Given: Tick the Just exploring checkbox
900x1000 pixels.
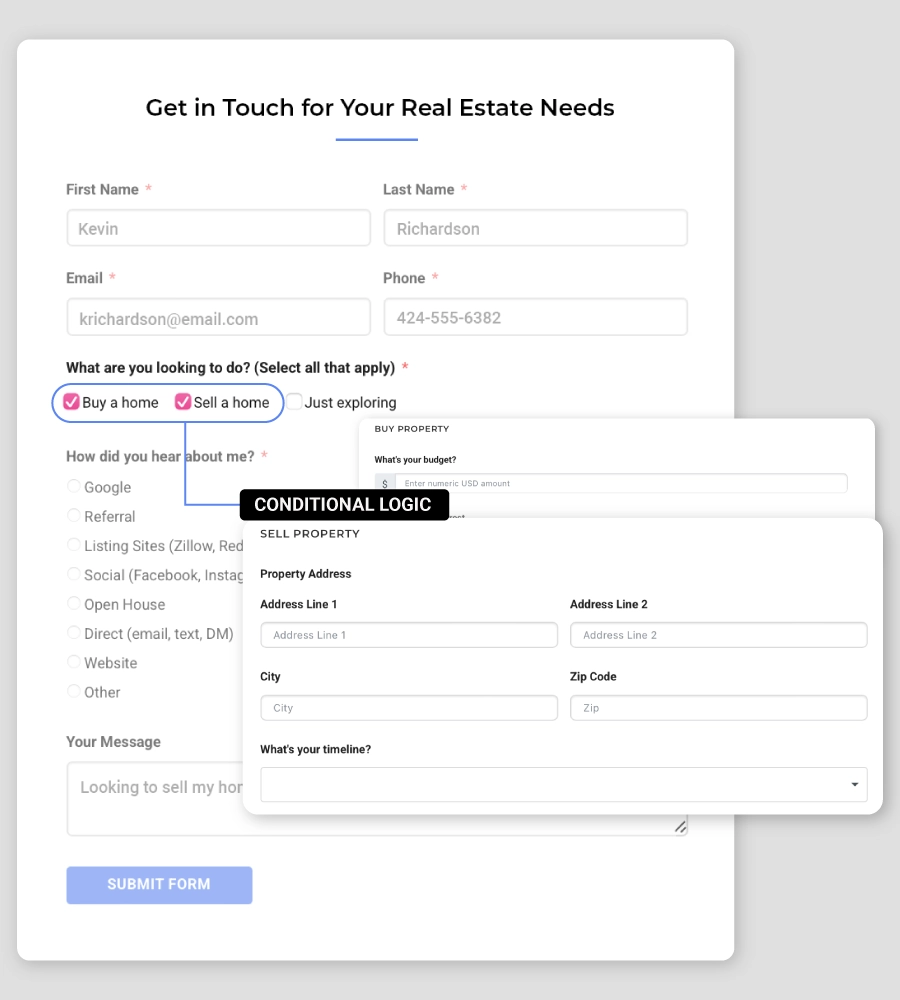Looking at the screenshot, I should click(x=295, y=402).
